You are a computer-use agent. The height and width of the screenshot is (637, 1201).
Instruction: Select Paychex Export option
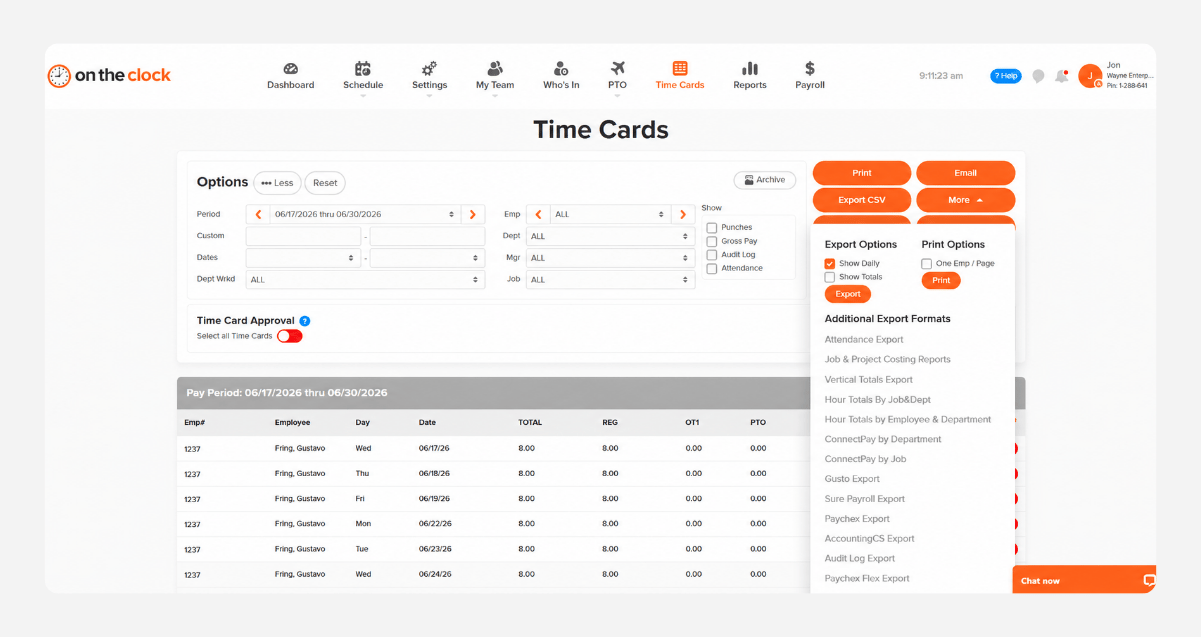[x=857, y=519]
